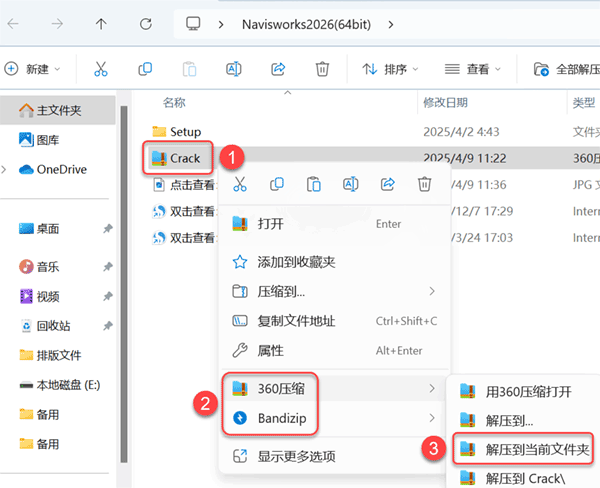The width and height of the screenshot is (600, 488).
Task: Choose 显示更多选项 in the context menu
Action: (335, 456)
